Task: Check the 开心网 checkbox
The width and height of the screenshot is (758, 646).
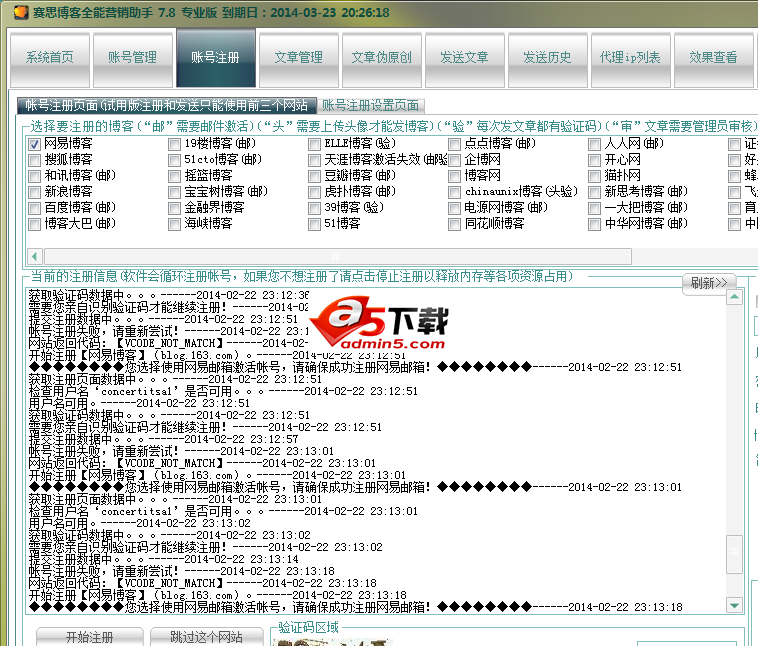Action: coord(594,160)
